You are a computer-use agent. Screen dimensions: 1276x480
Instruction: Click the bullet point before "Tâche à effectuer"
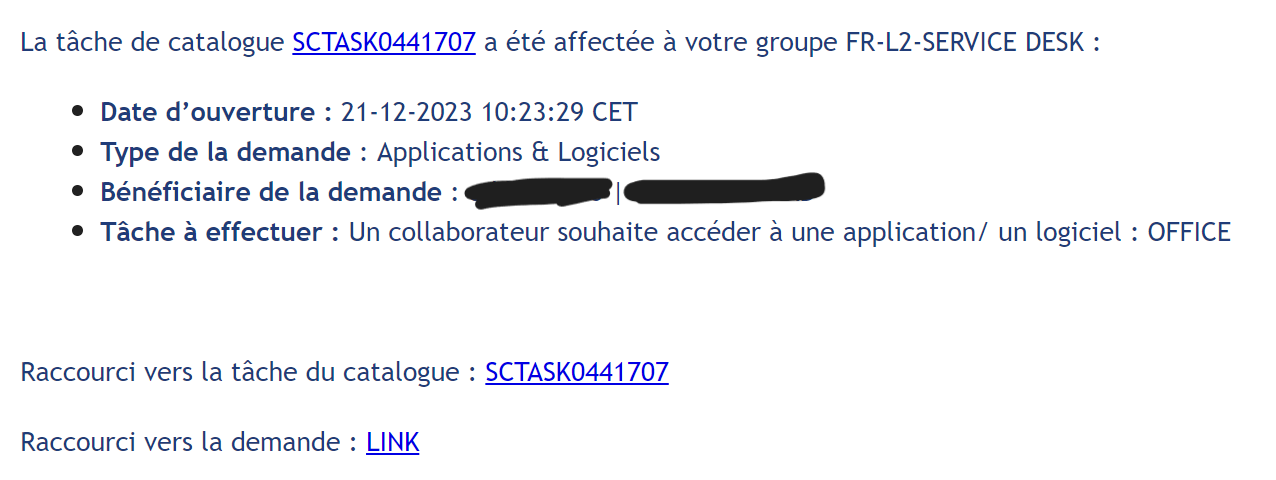click(78, 232)
